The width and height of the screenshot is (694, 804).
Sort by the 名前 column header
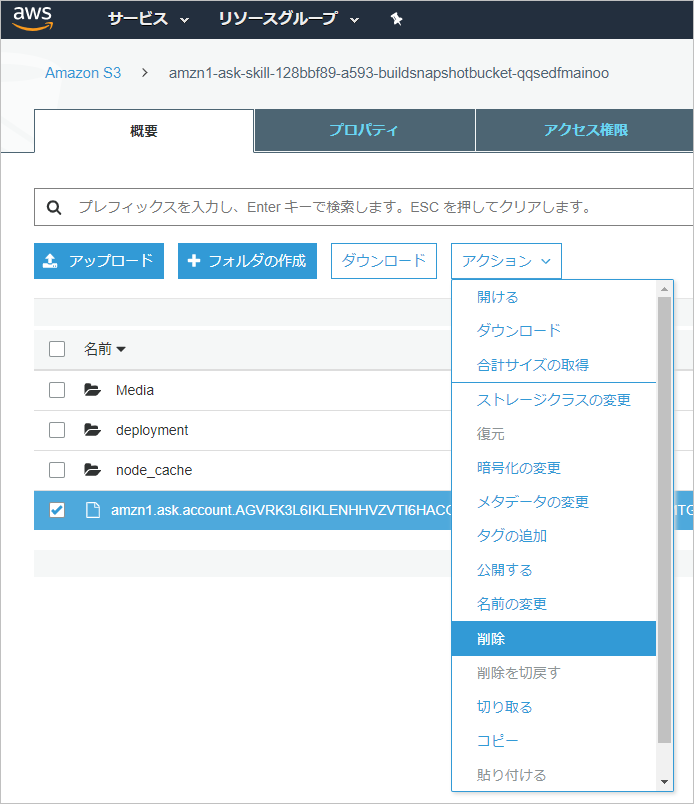105,349
